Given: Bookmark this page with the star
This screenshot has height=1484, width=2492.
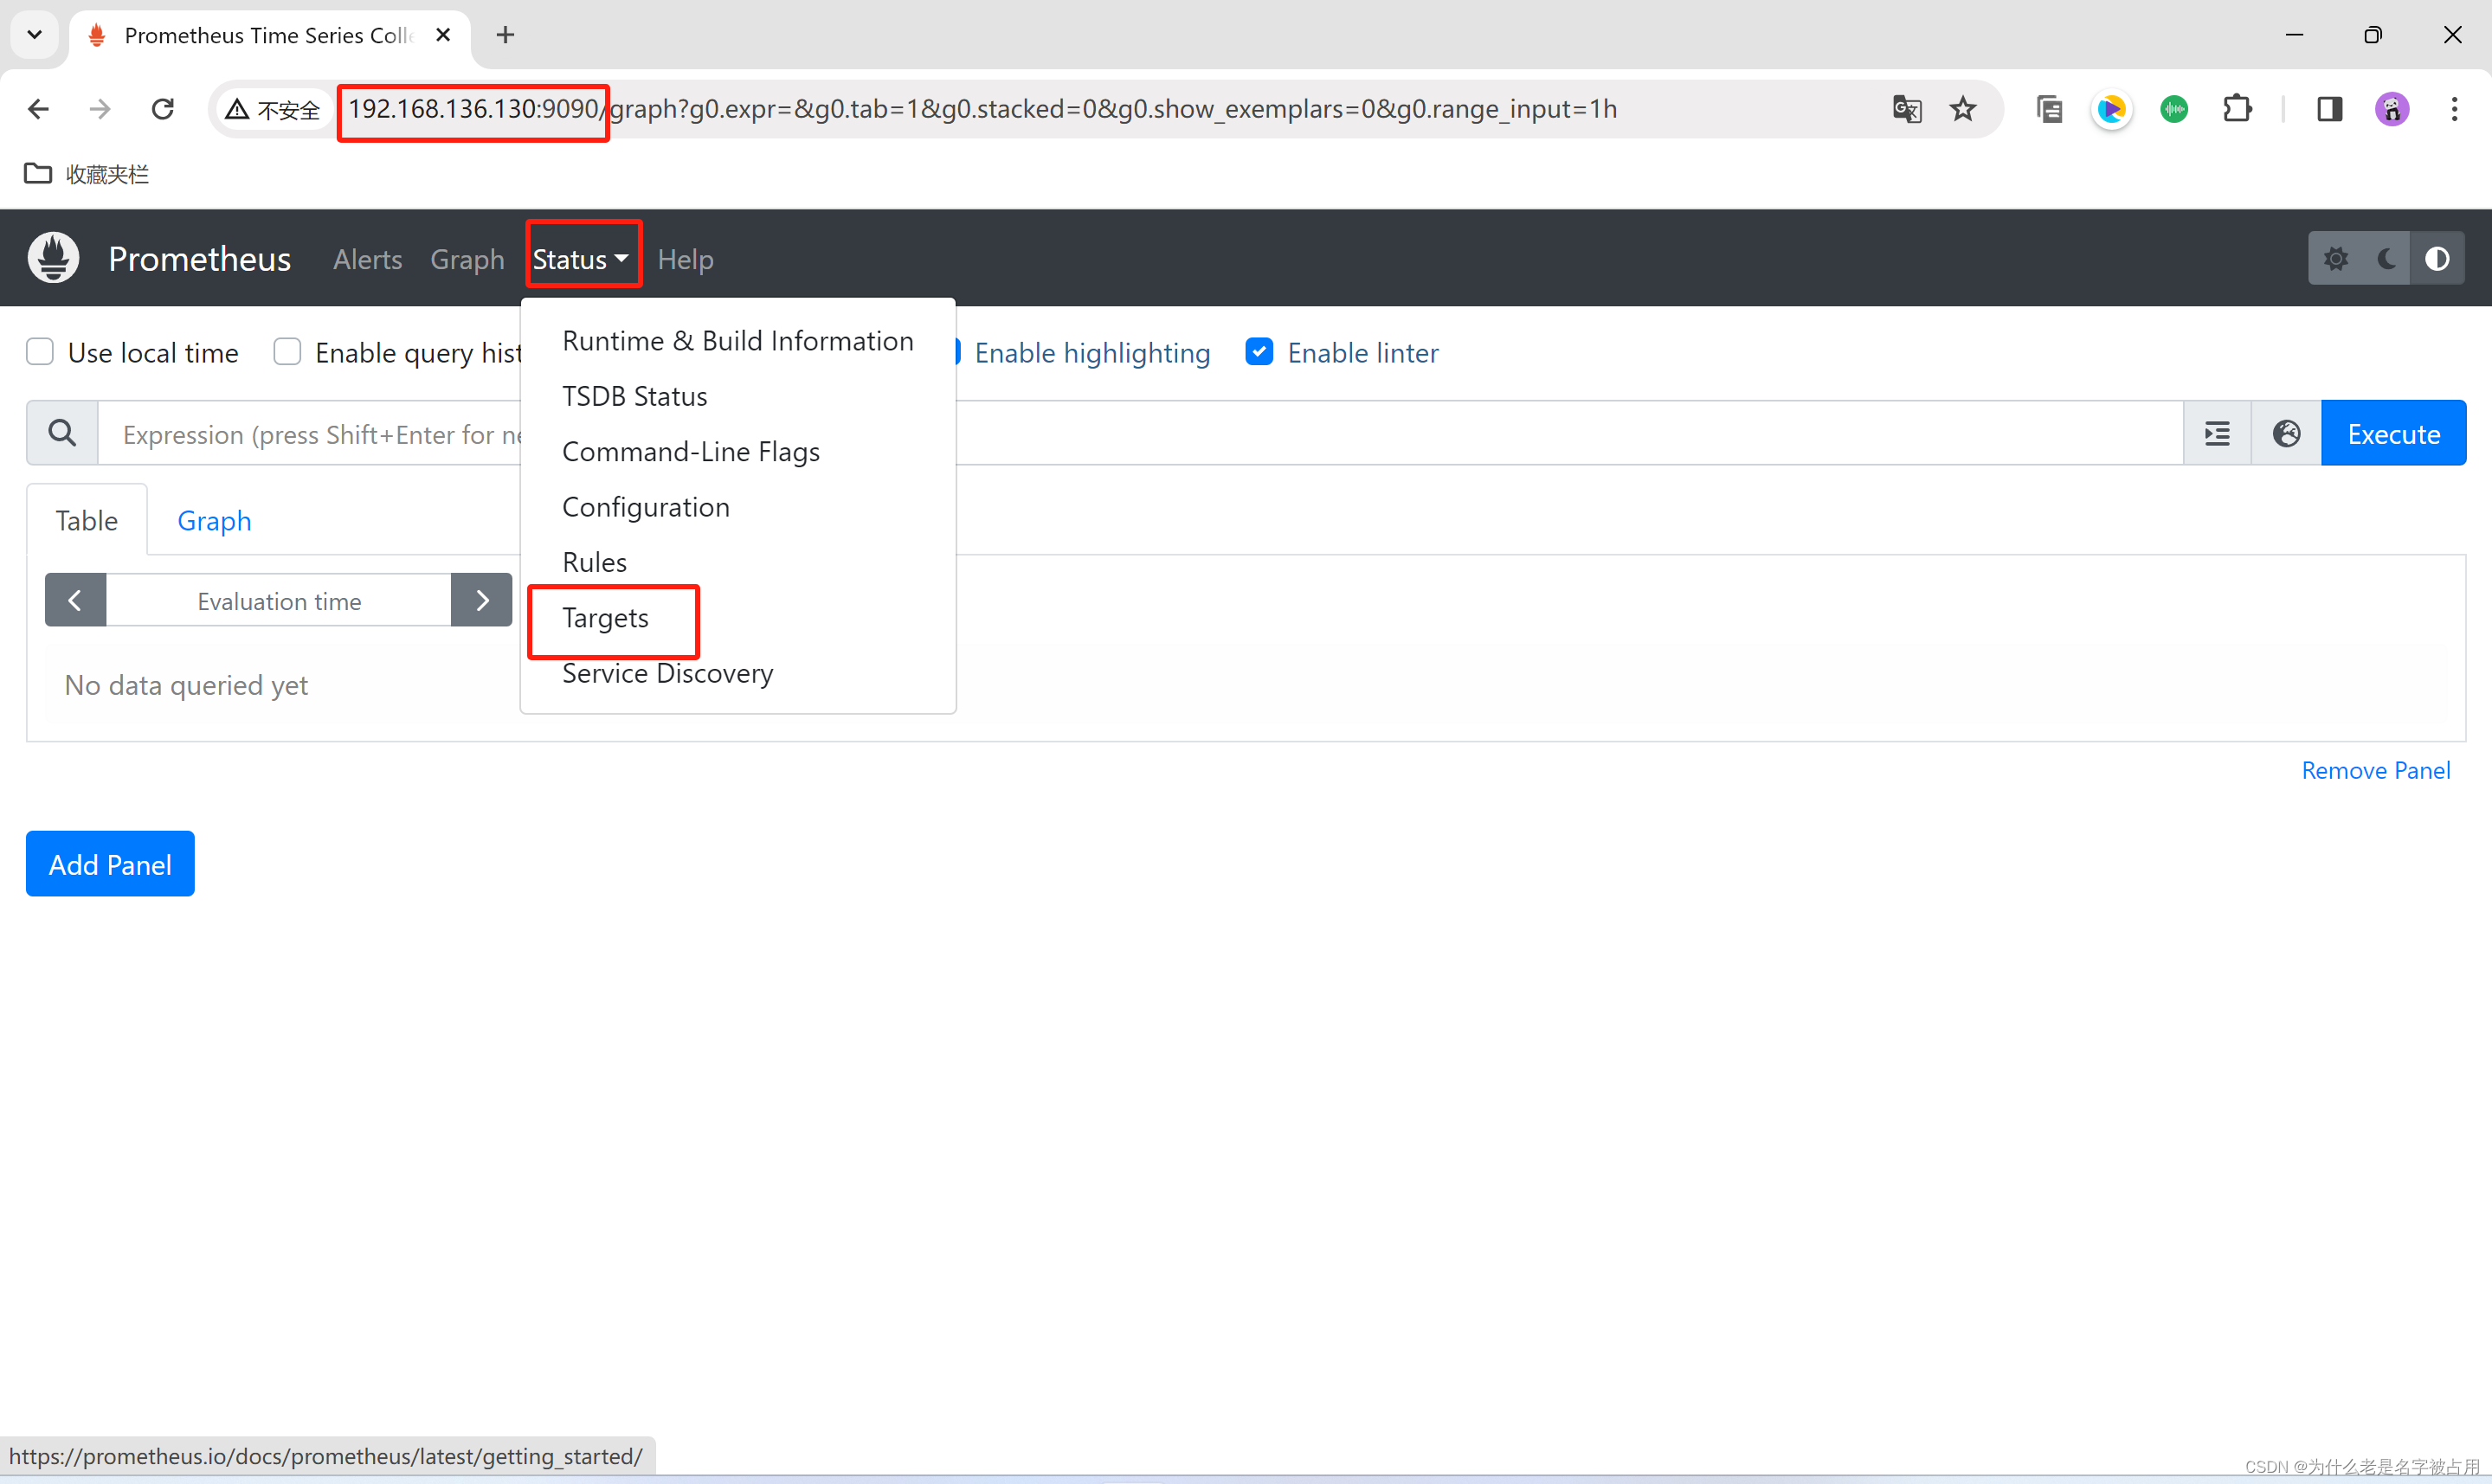Looking at the screenshot, I should click(1963, 109).
